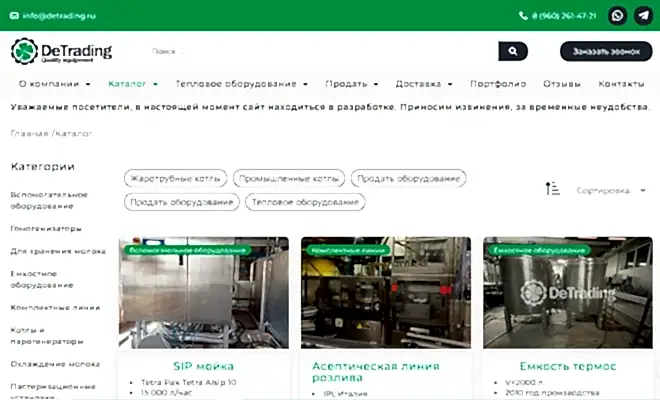660x400 pixels.
Task: Click the V=2000 л specification text
Action: (x=524, y=382)
